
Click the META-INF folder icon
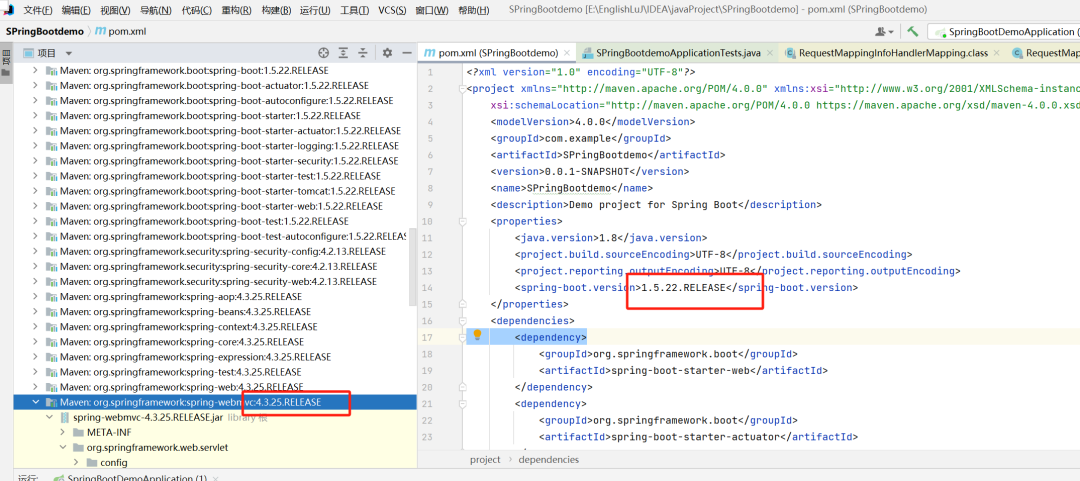coord(78,433)
